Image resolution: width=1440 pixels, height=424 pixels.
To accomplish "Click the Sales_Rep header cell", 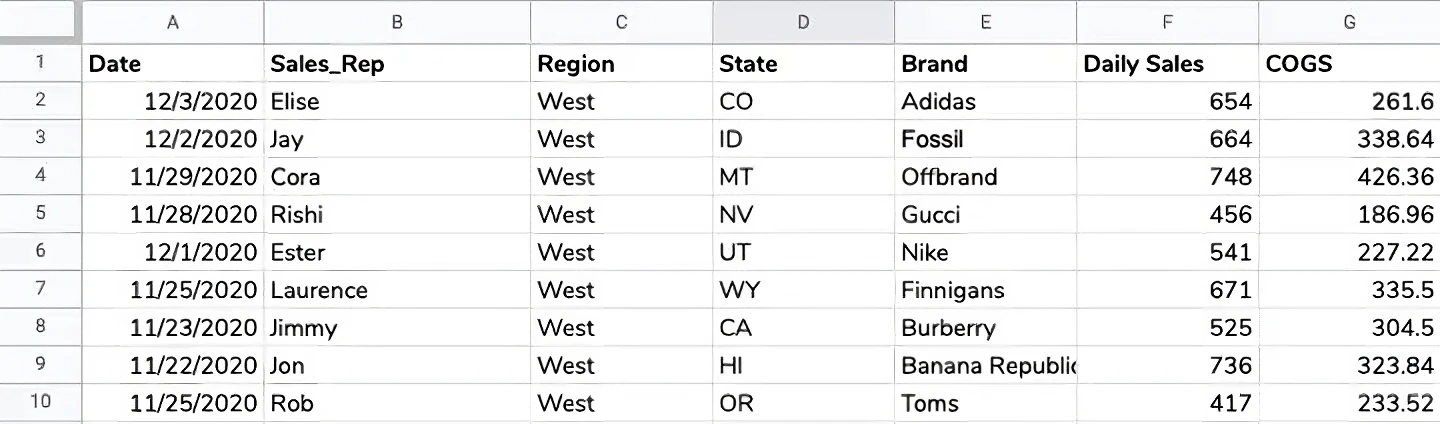I will (397, 63).
